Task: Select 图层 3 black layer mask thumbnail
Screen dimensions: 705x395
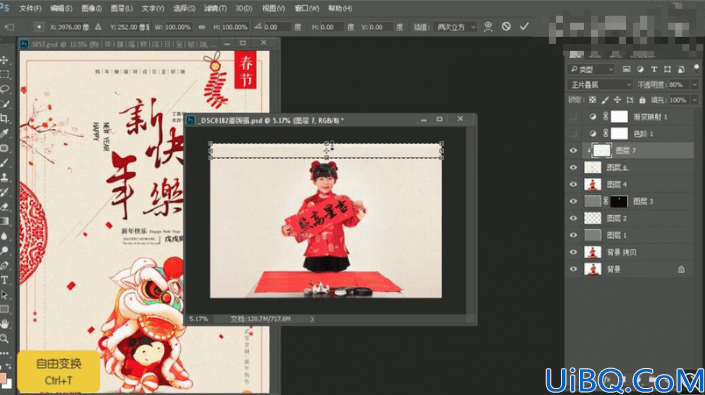Action: pyautogui.click(x=619, y=201)
